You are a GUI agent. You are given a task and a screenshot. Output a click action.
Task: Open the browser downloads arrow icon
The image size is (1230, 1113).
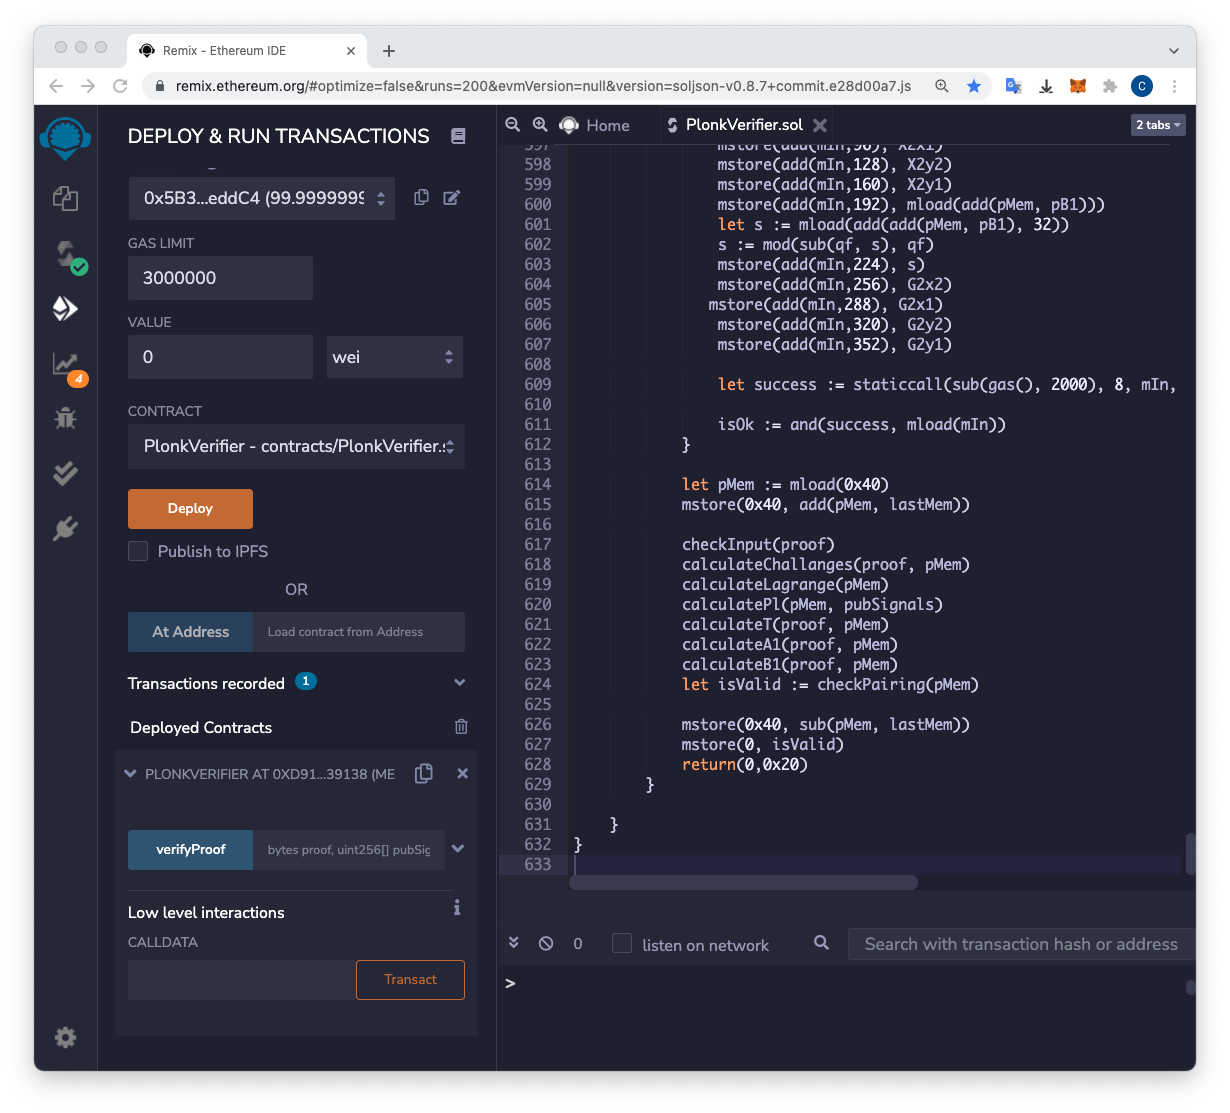coord(1046,86)
